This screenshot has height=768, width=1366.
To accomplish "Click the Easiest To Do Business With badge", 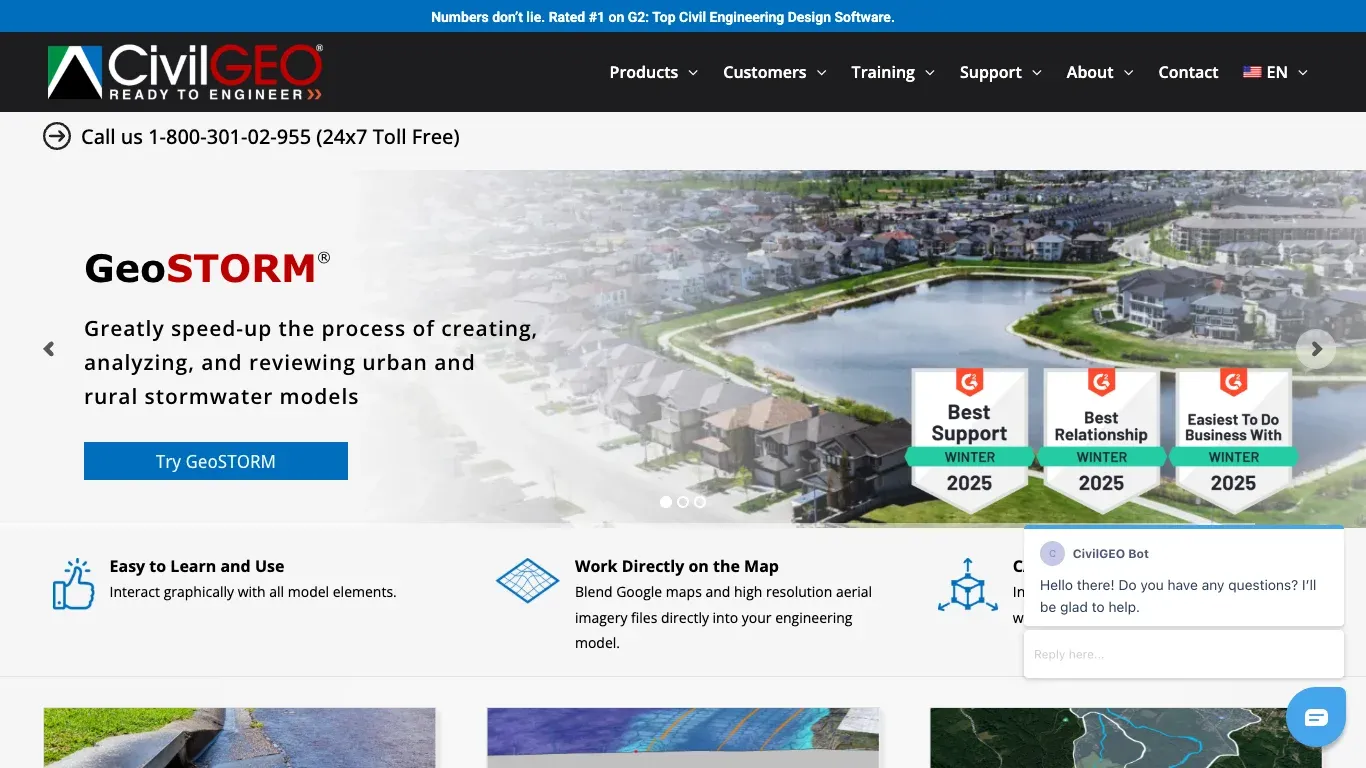I will click(1233, 439).
